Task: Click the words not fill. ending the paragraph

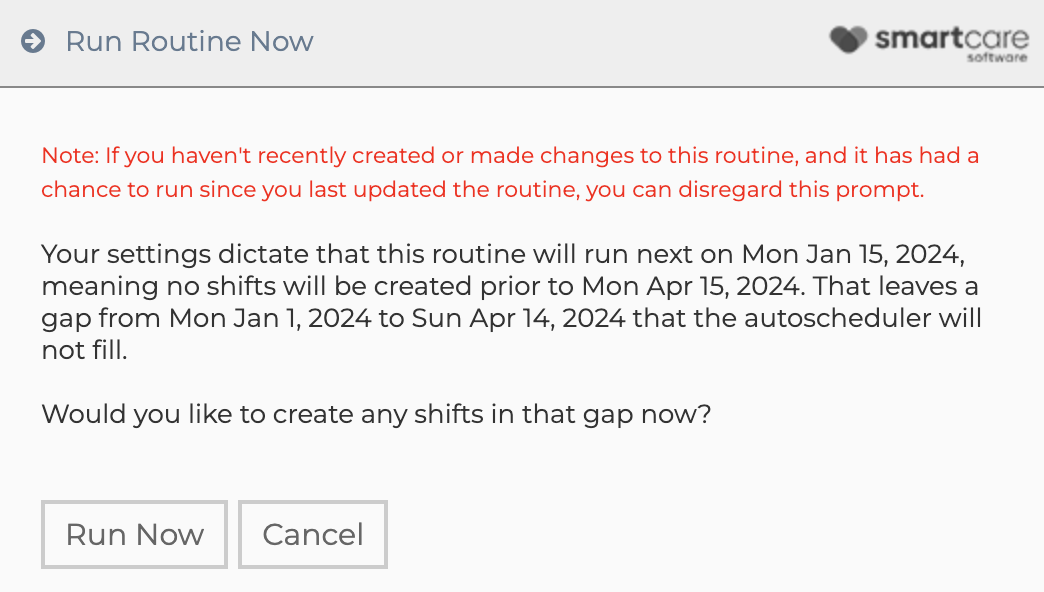Action: pyautogui.click(x=84, y=350)
